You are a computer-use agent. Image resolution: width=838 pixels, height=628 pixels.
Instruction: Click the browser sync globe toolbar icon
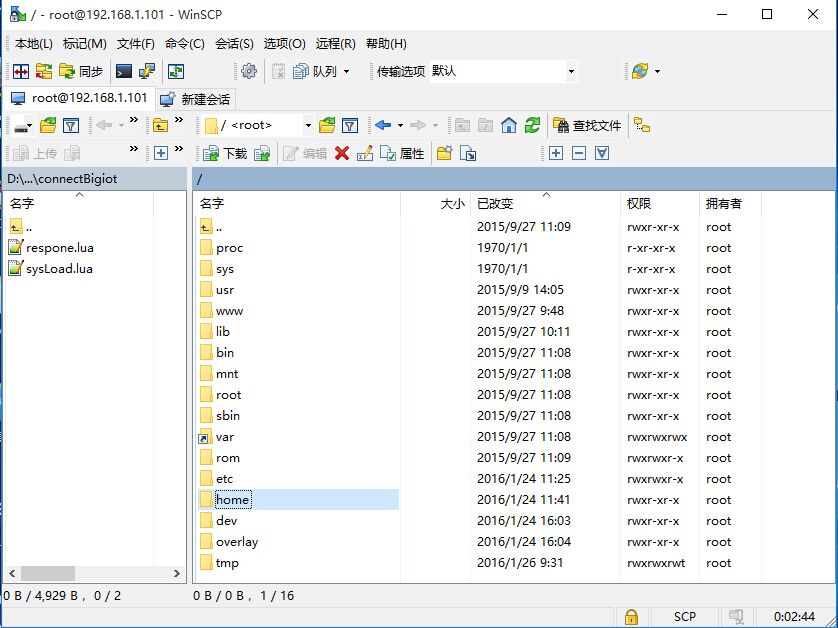point(640,71)
